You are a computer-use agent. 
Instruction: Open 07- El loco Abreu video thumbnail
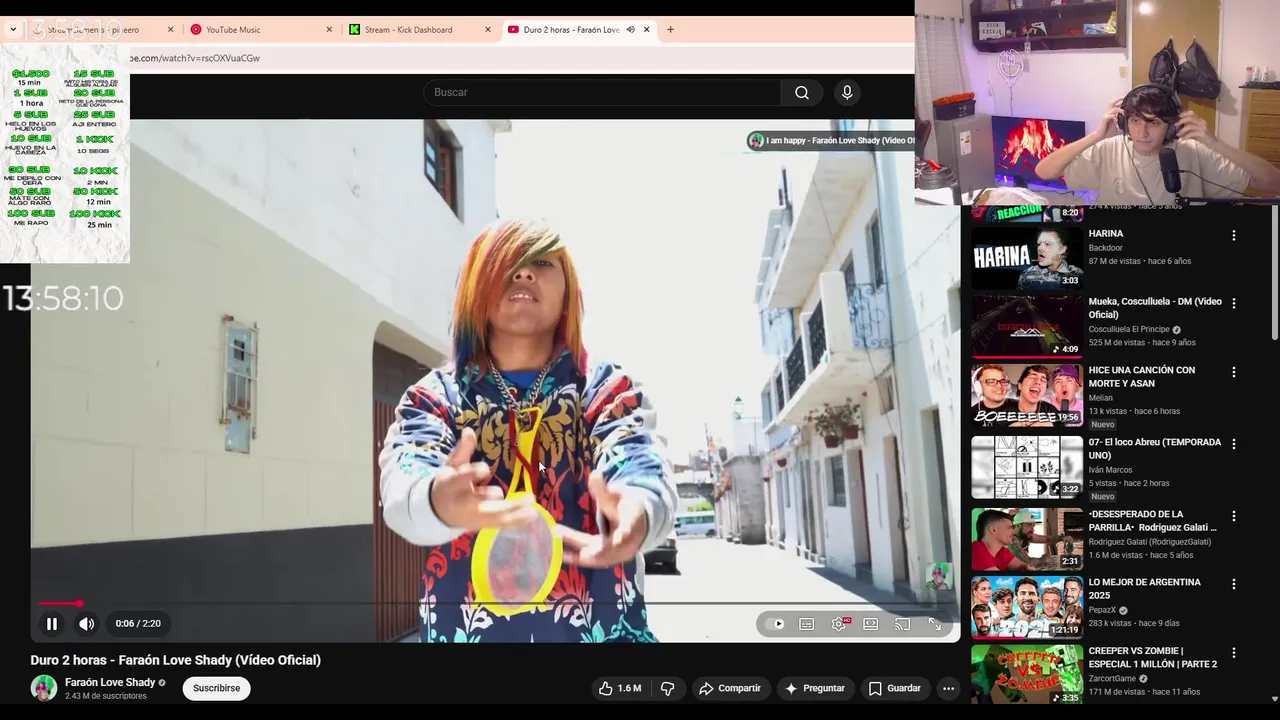(1027, 467)
